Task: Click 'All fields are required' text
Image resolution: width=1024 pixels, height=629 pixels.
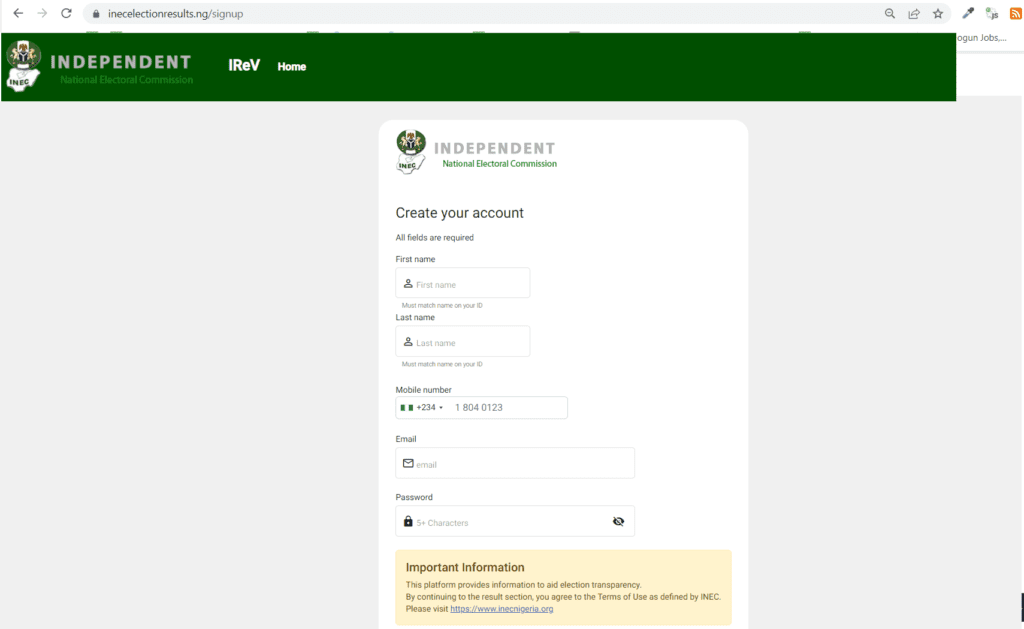Action: pos(434,238)
